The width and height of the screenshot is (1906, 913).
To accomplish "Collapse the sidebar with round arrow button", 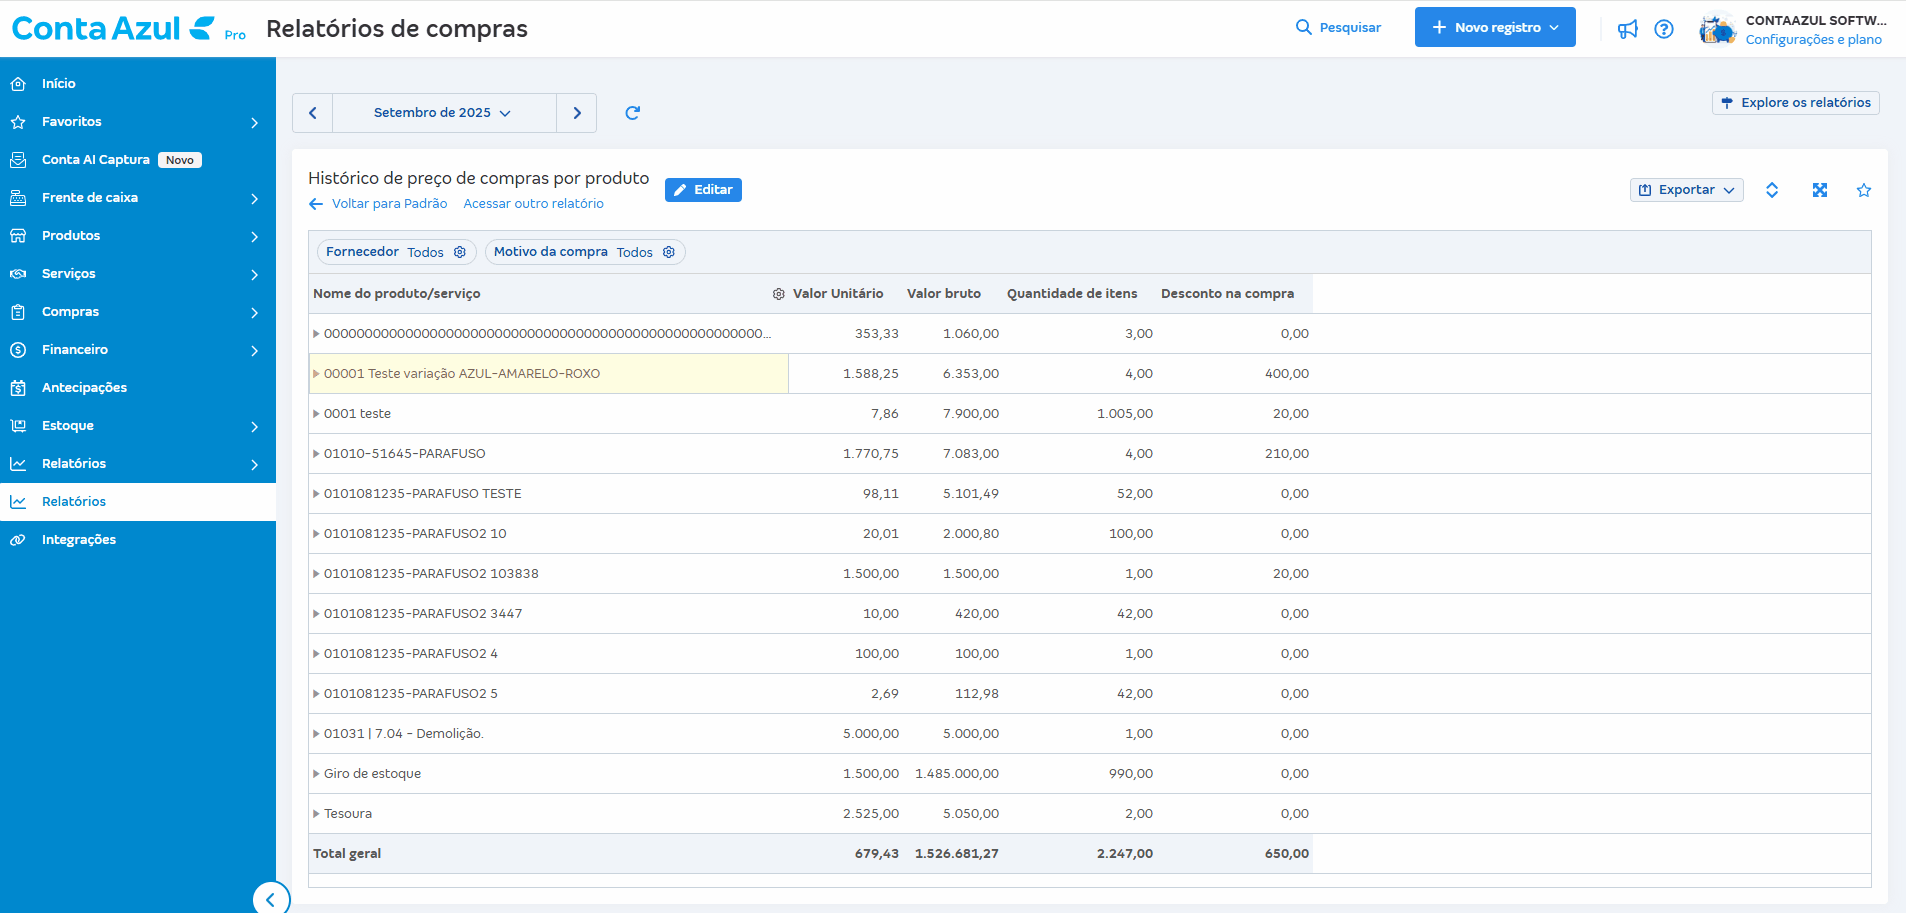I will [x=271, y=899].
